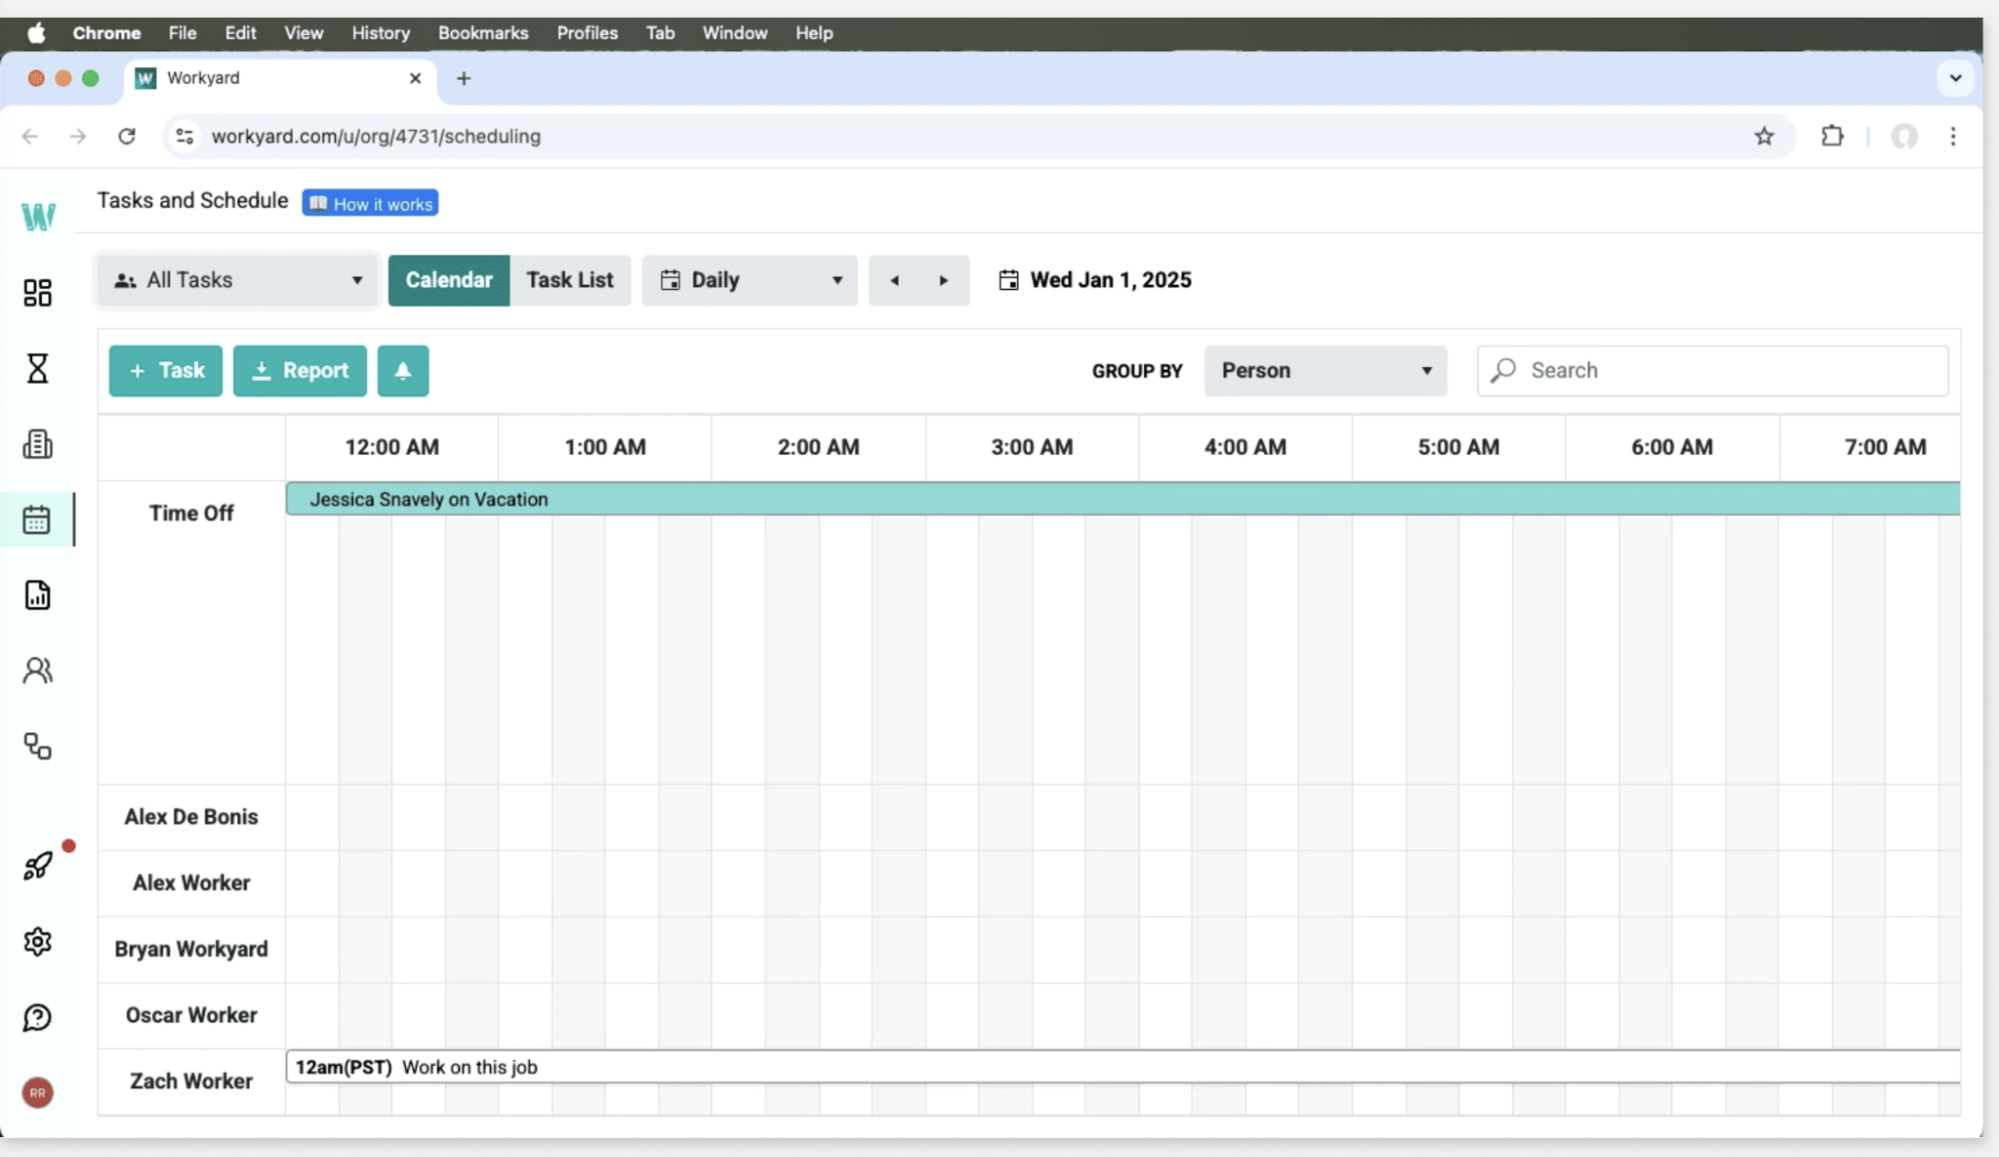The image size is (1999, 1157).
Task: Open the Profiles menu
Action: tap(587, 33)
